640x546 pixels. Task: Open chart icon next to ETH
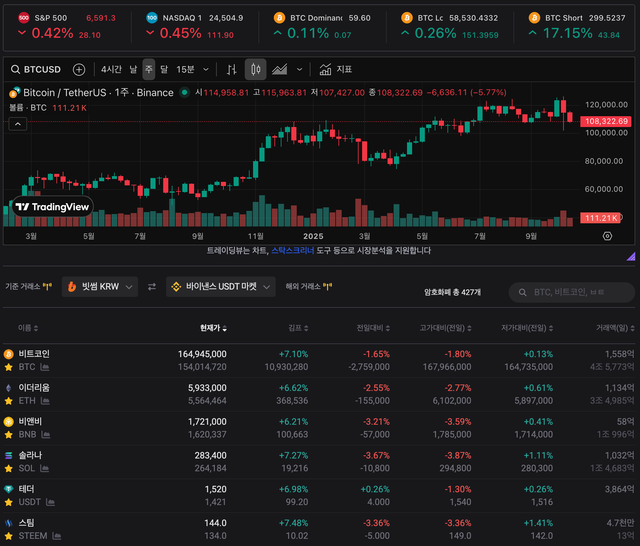point(45,401)
